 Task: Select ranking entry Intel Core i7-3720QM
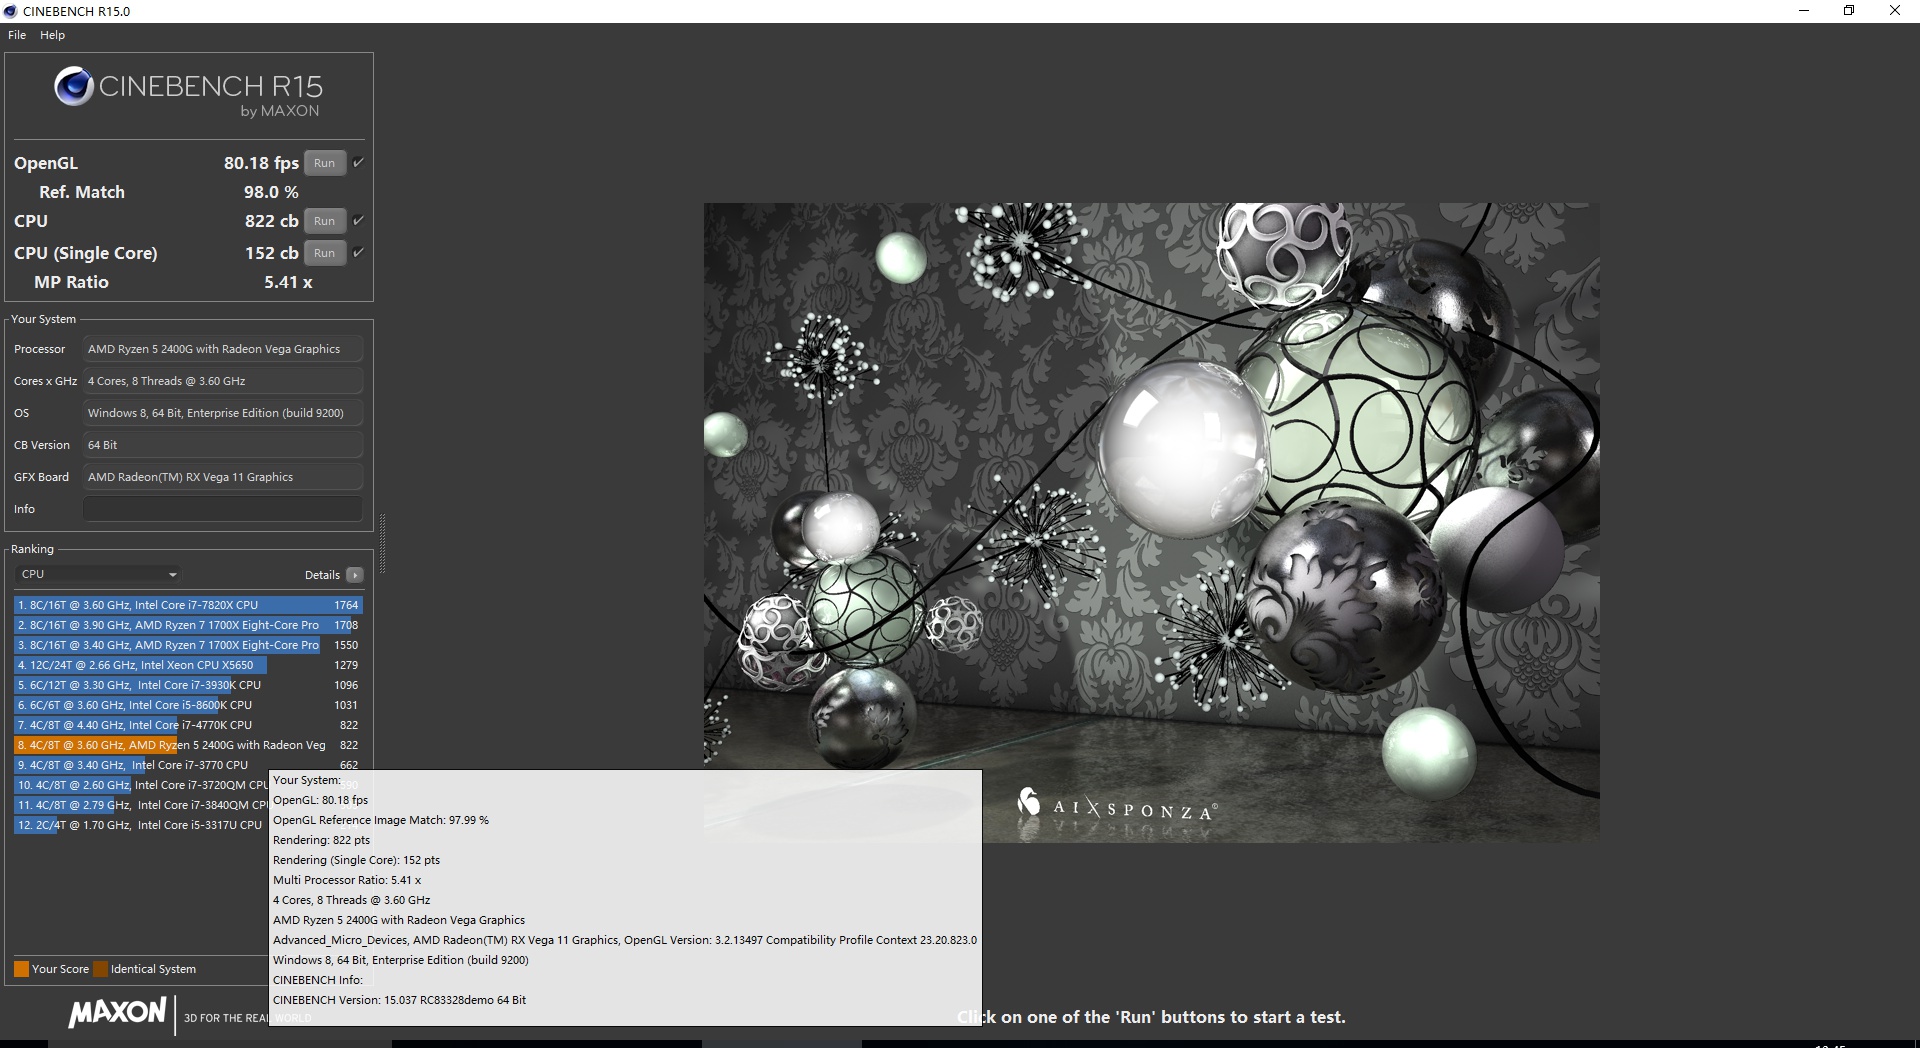[141, 785]
